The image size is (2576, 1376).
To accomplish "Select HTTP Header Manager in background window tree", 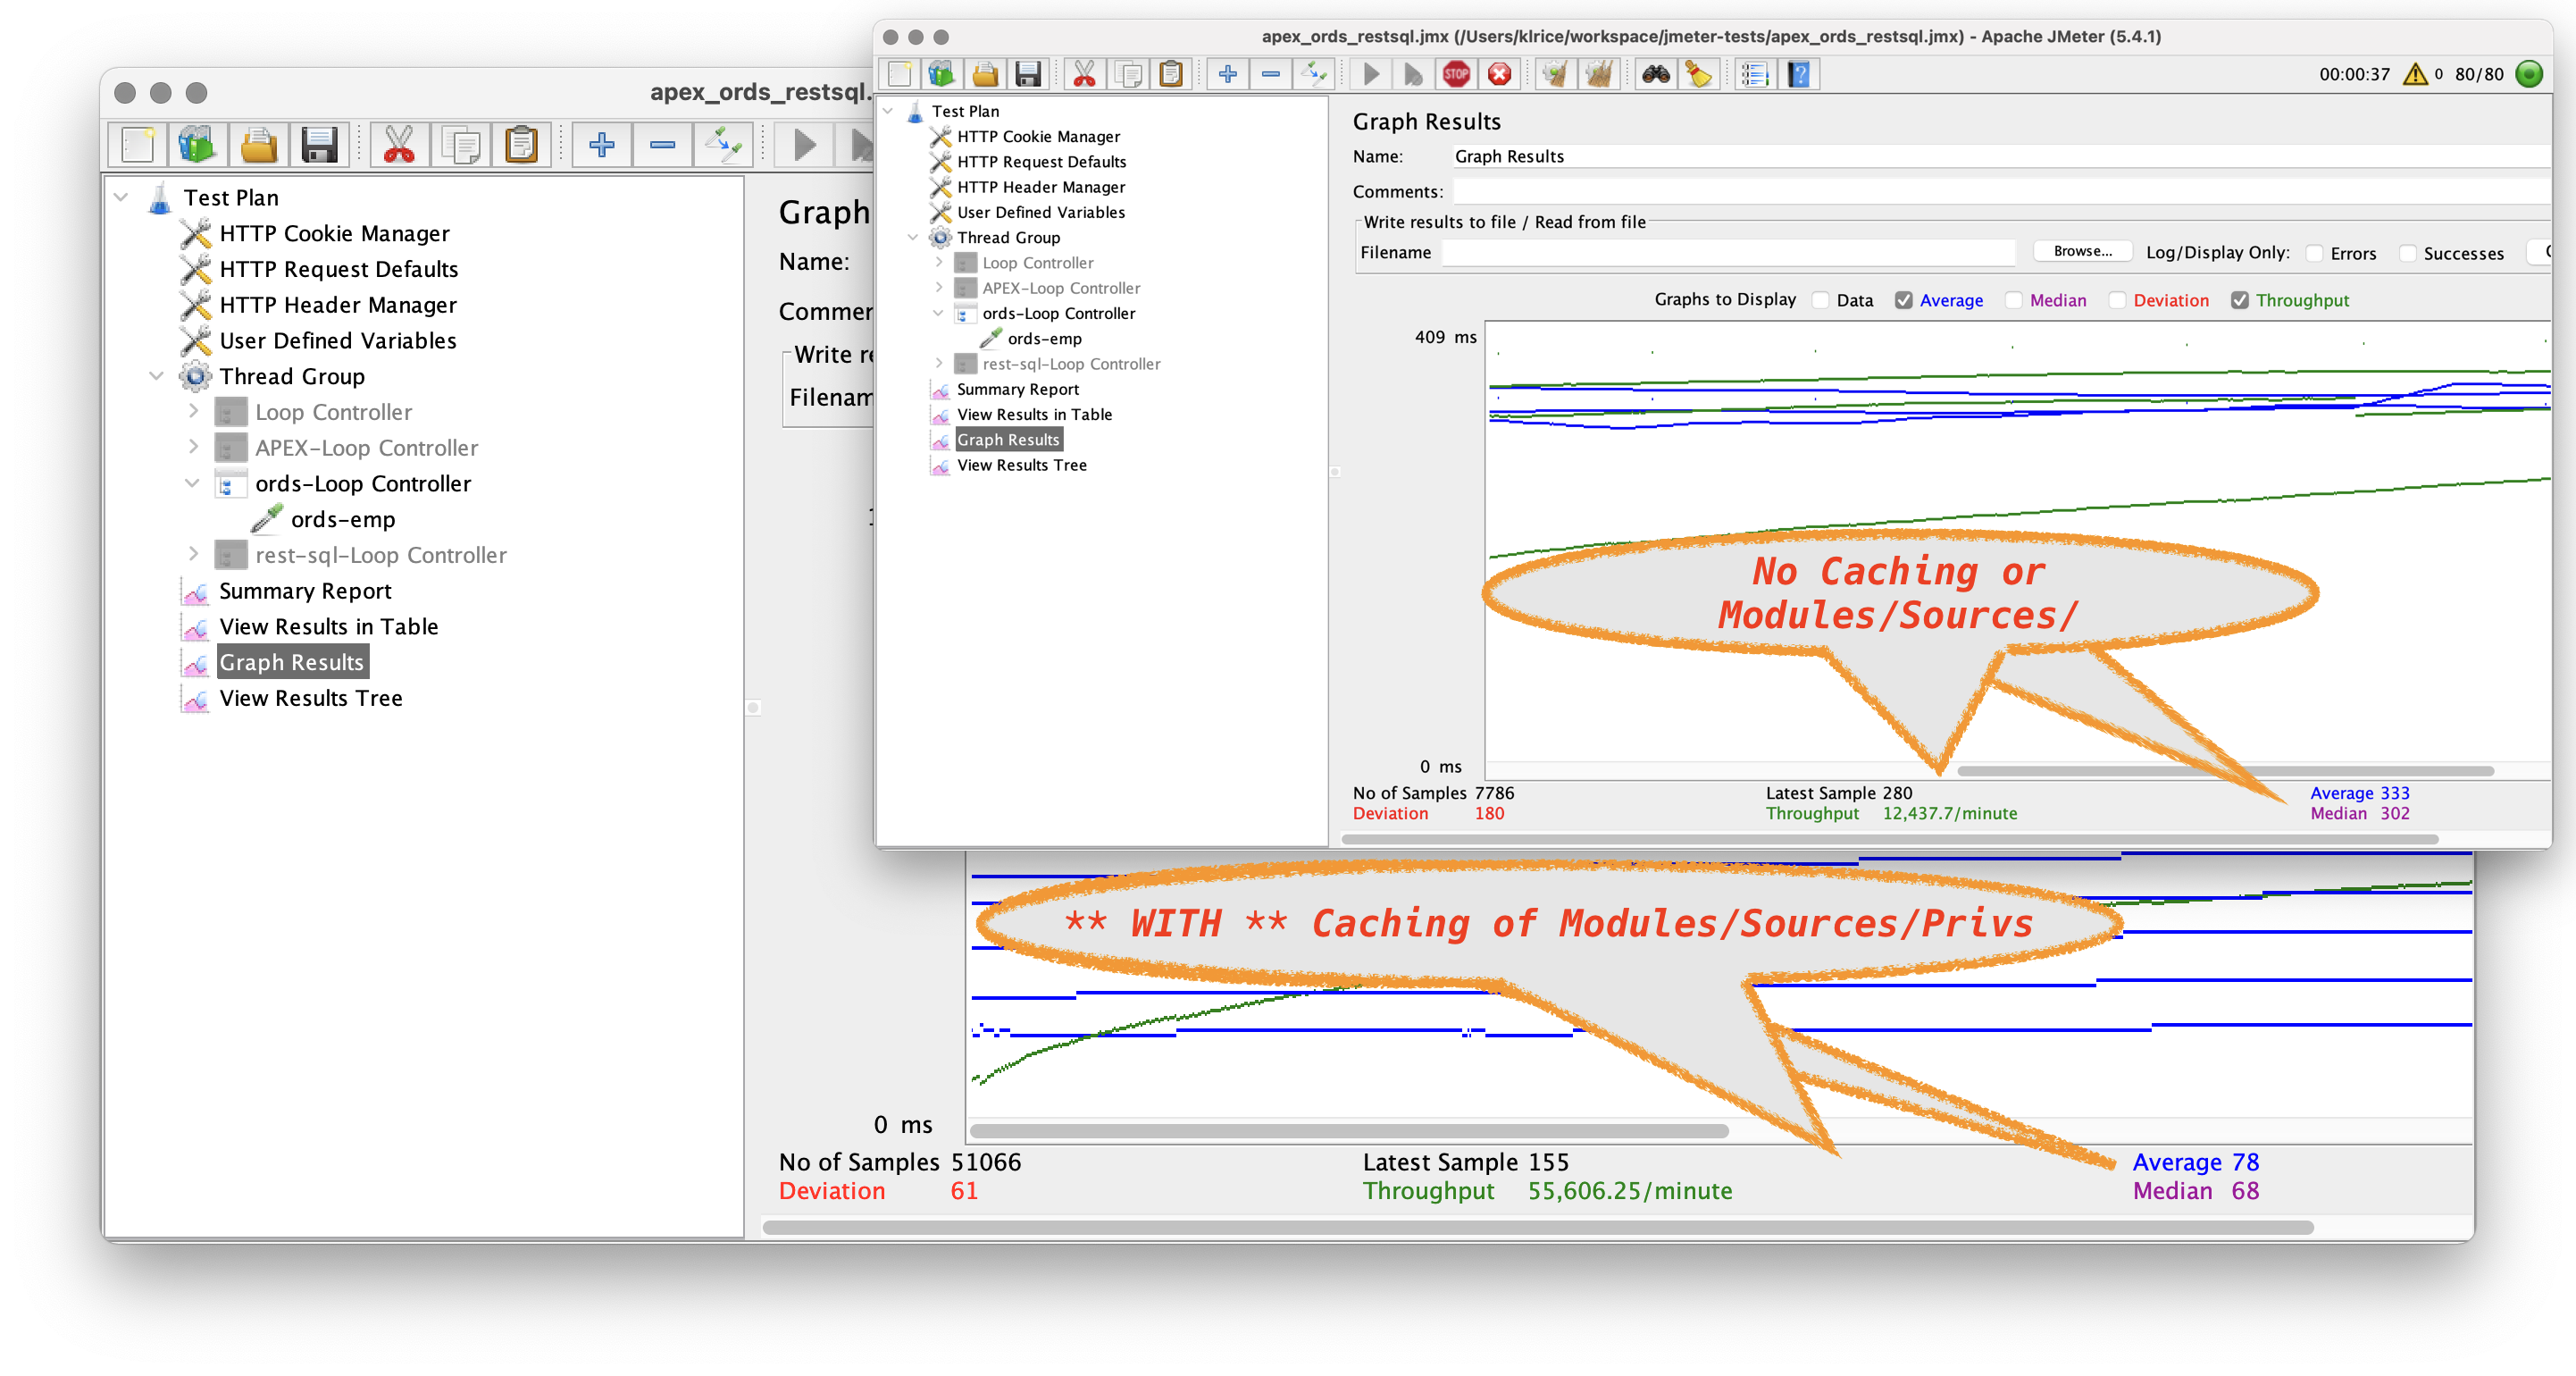I will coord(337,304).
